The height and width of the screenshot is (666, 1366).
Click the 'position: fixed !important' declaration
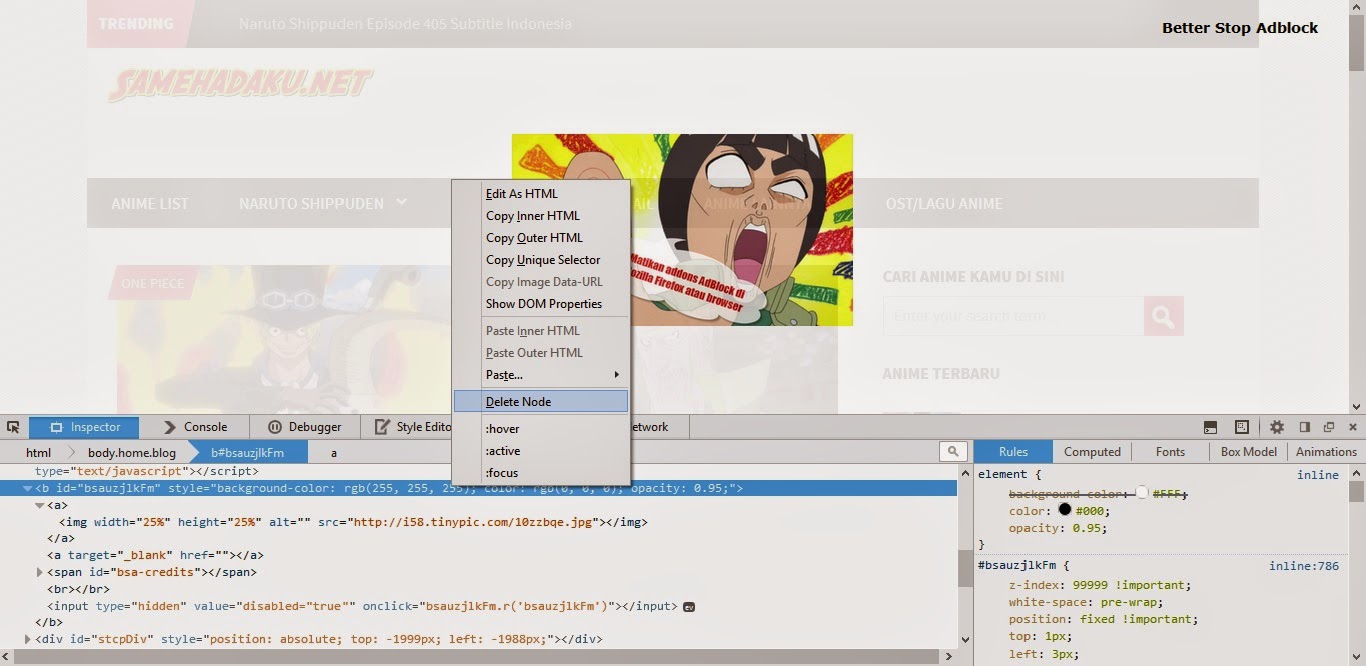pos(1103,619)
